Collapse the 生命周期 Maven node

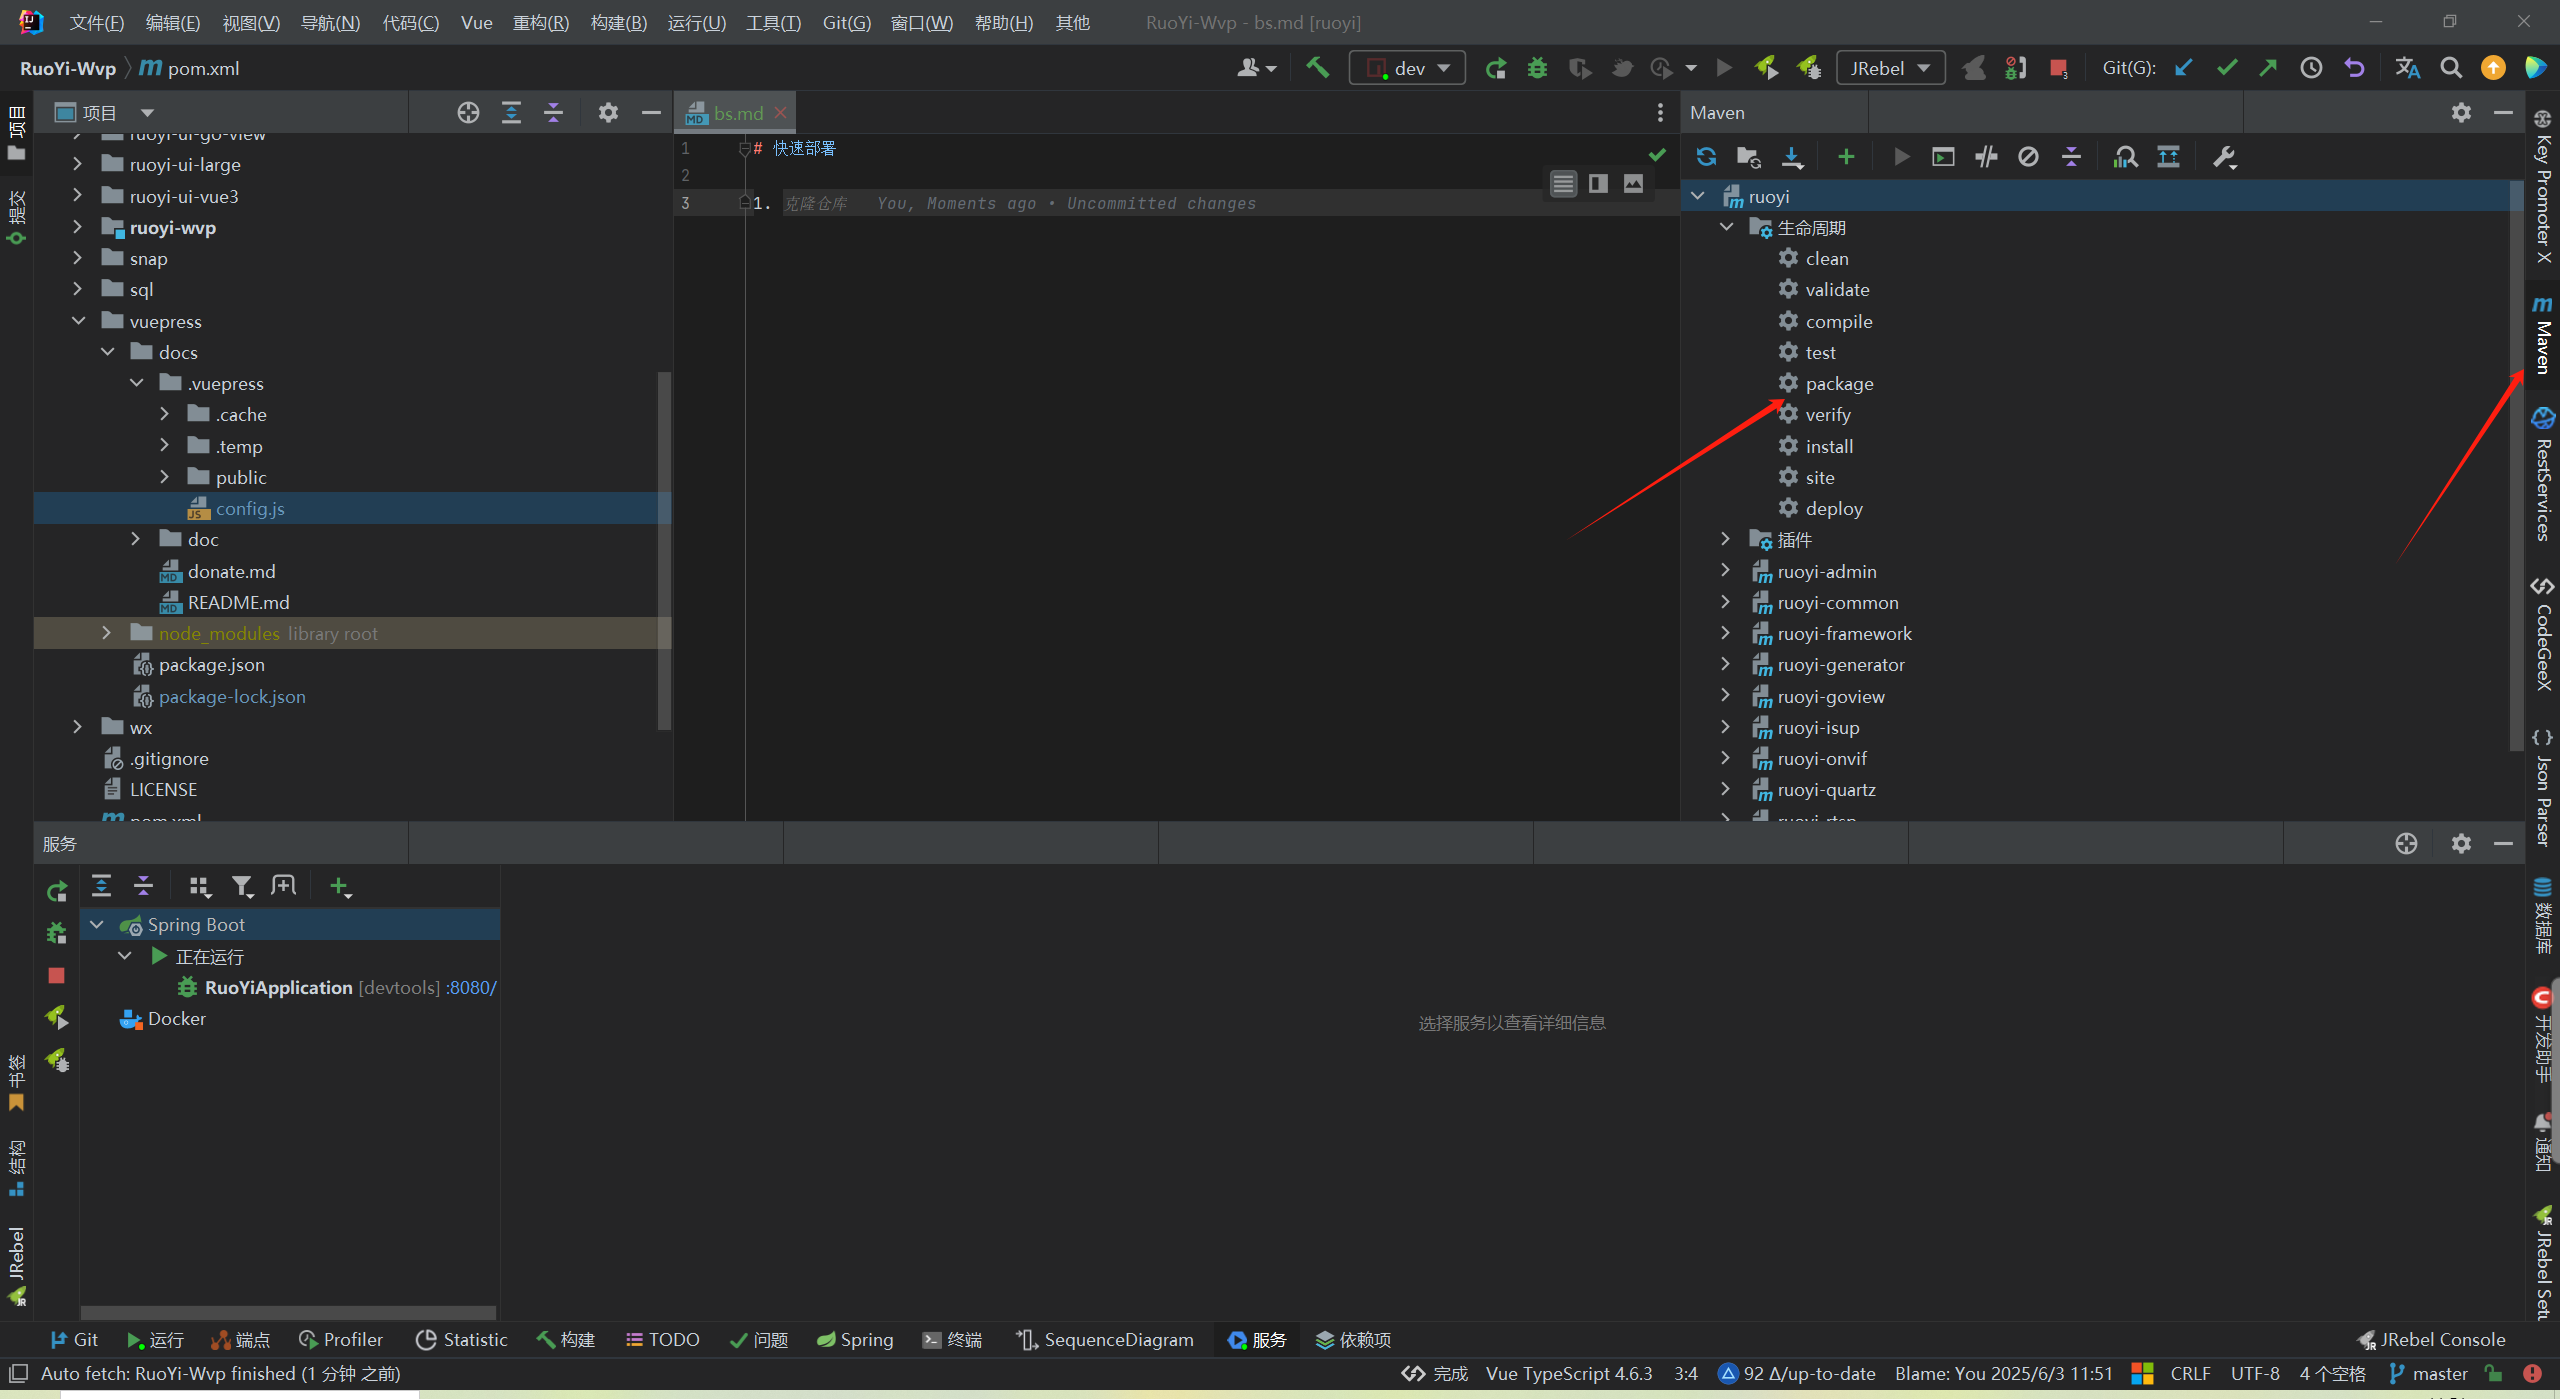click(x=1726, y=227)
